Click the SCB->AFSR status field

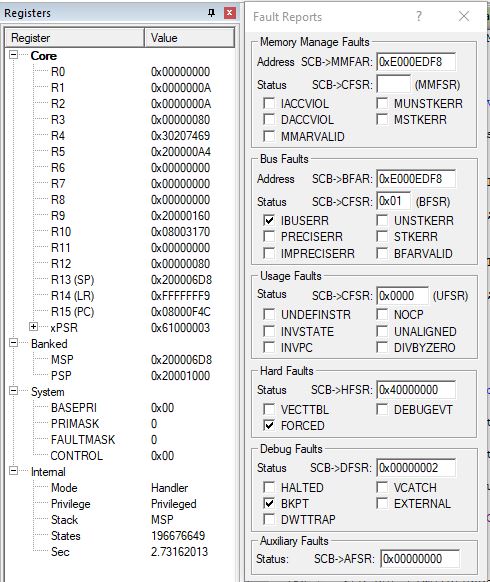tap(420, 559)
